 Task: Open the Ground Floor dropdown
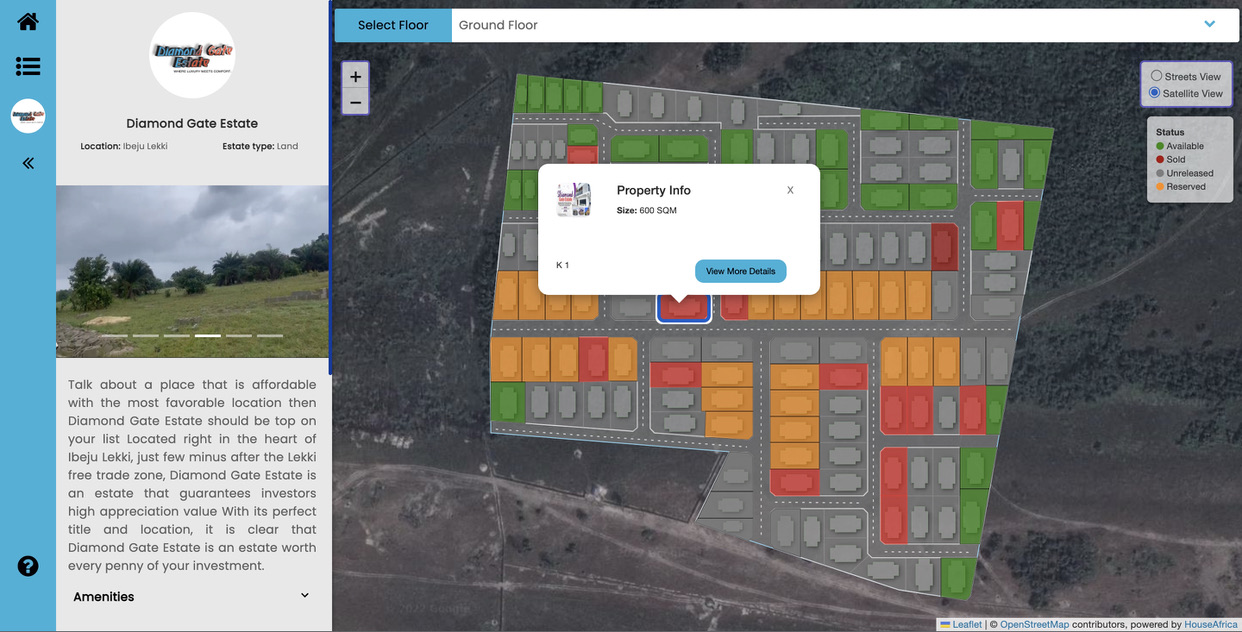(830, 25)
